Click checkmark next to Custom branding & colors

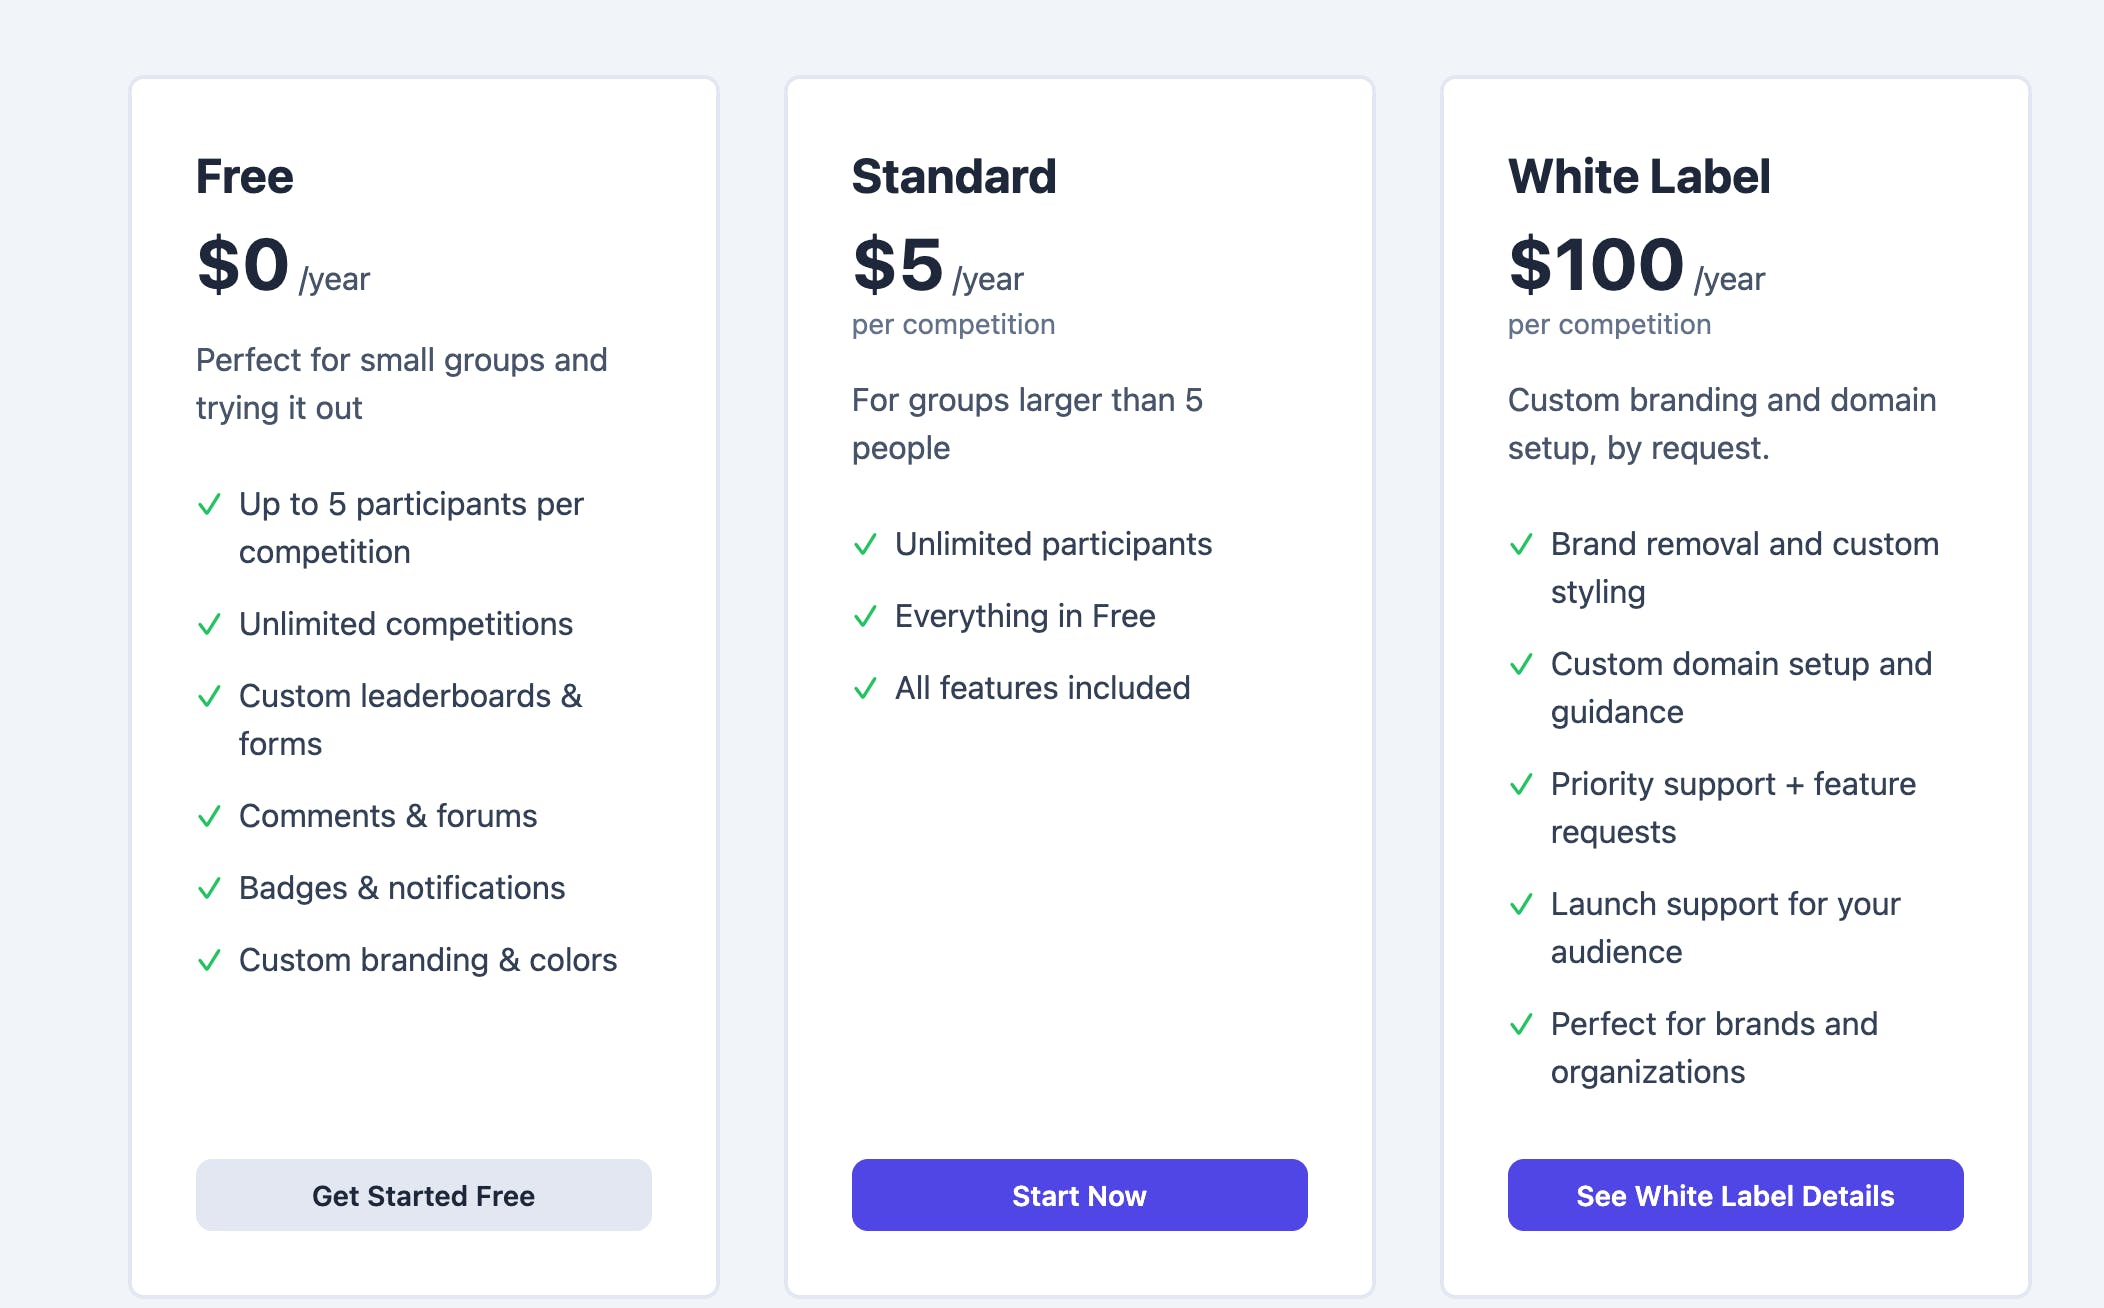[209, 961]
